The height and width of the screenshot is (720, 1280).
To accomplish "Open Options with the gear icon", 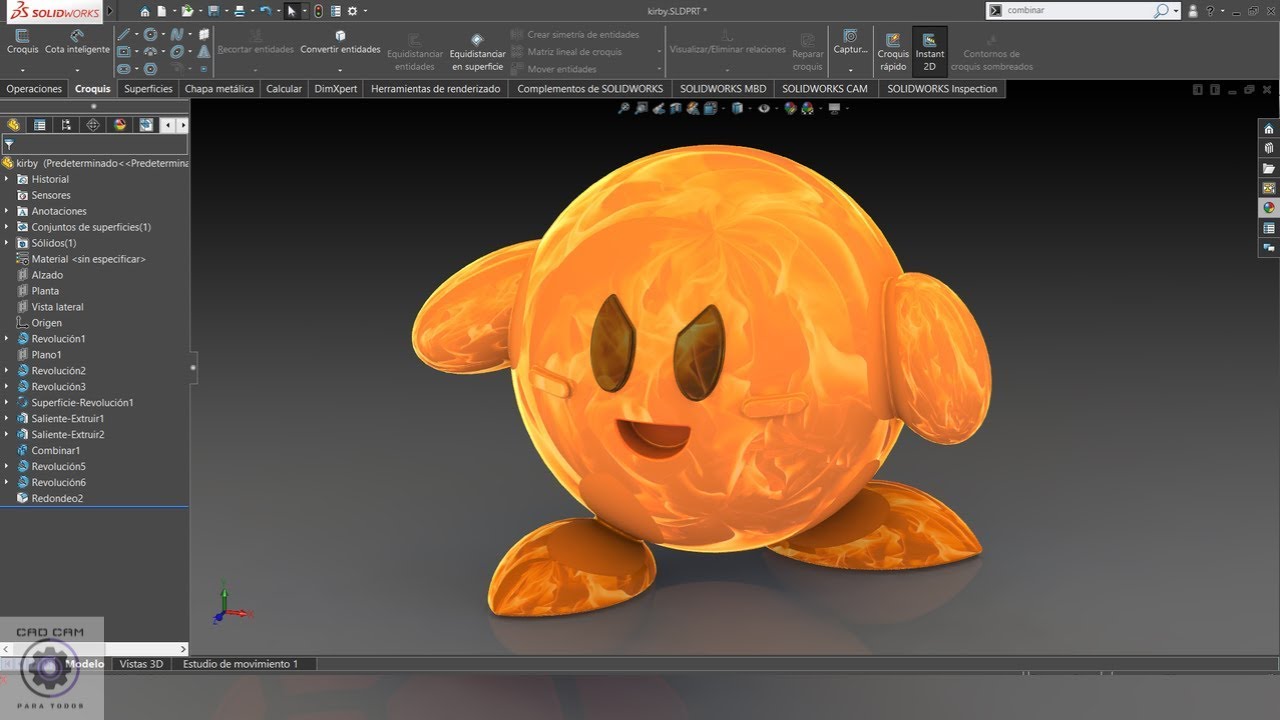I will point(352,11).
